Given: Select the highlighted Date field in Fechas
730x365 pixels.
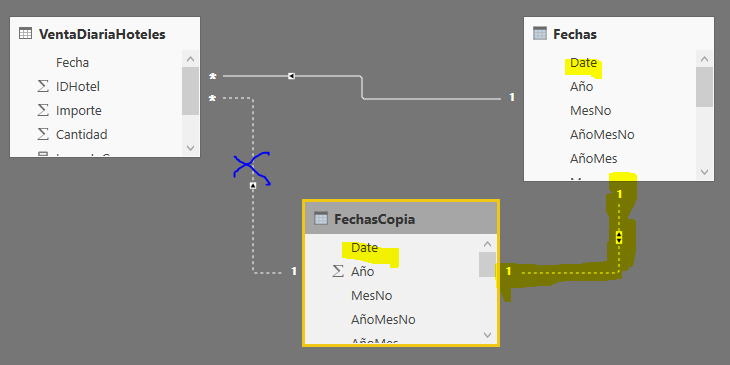Looking at the screenshot, I should coord(583,62).
